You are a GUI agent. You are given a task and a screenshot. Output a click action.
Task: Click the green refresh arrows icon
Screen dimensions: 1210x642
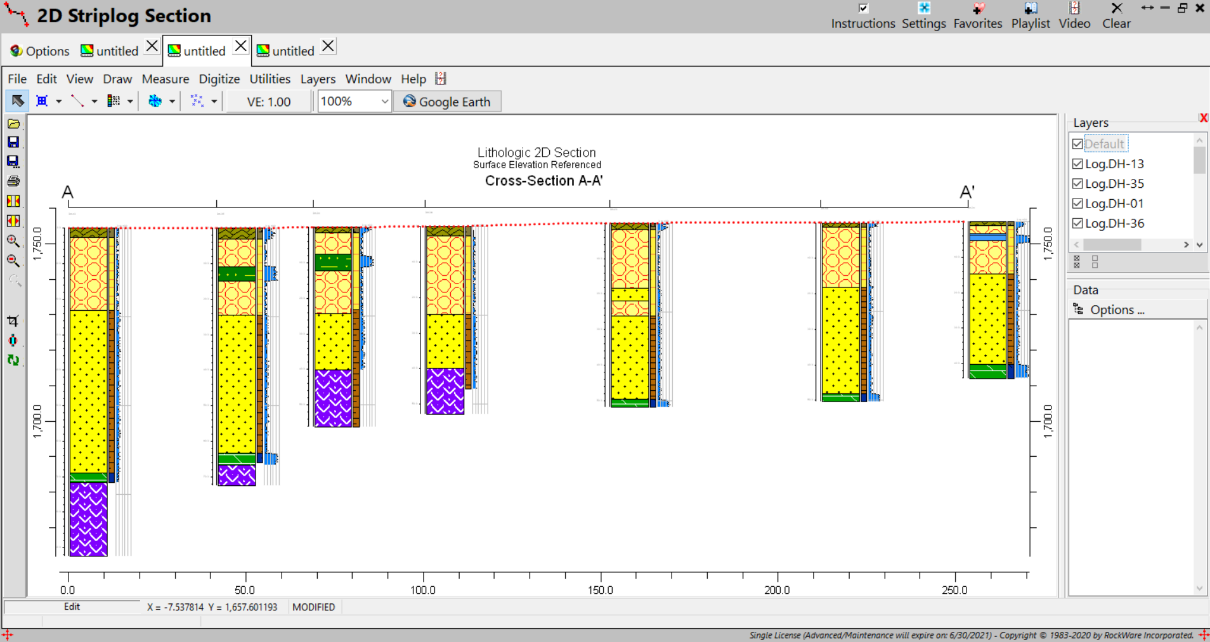[14, 360]
